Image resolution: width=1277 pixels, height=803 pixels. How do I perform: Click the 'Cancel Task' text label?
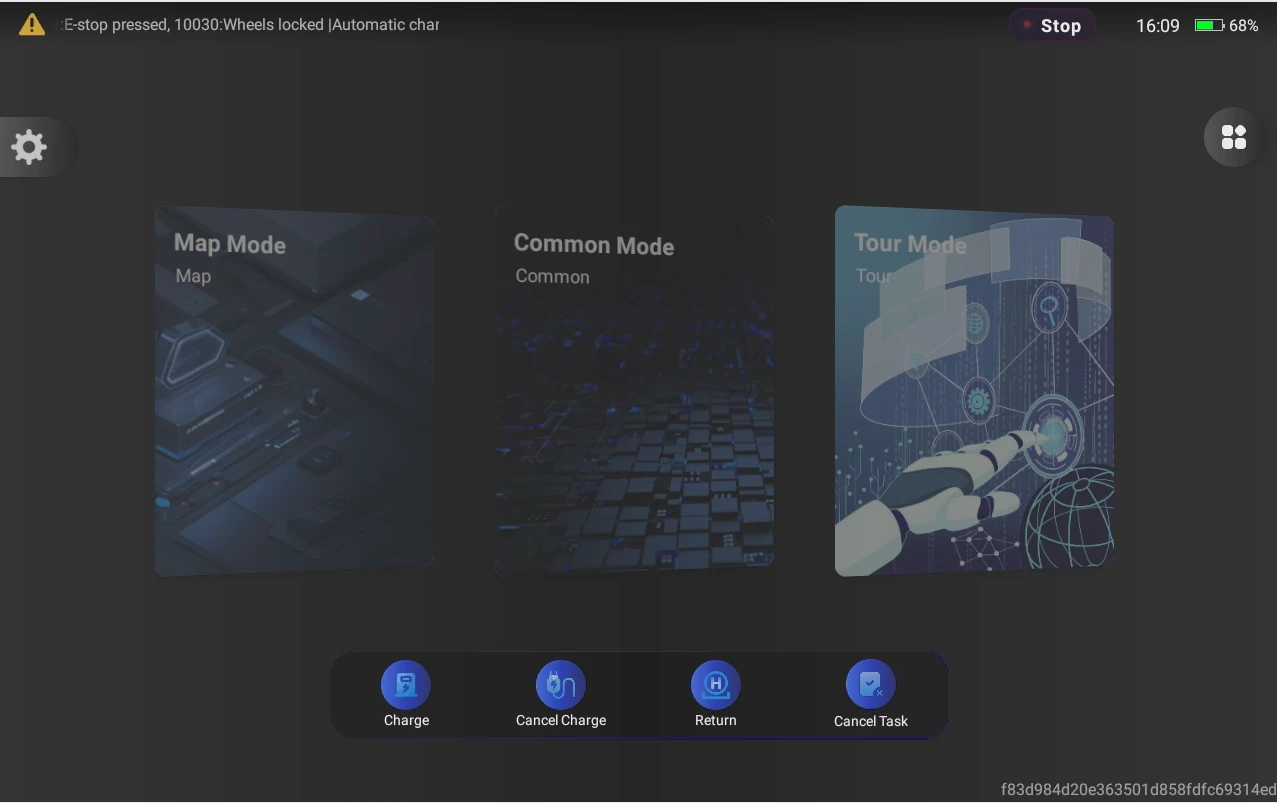871,721
